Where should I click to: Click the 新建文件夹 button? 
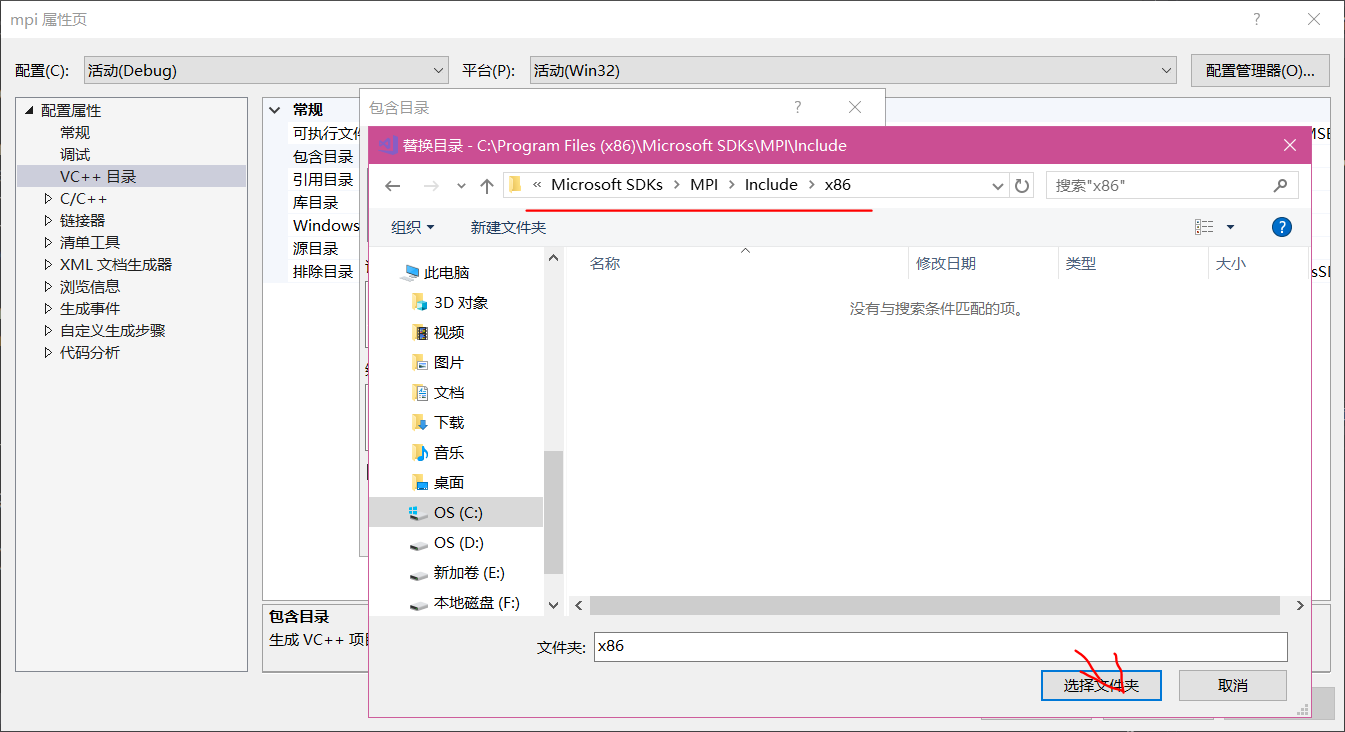[507, 227]
